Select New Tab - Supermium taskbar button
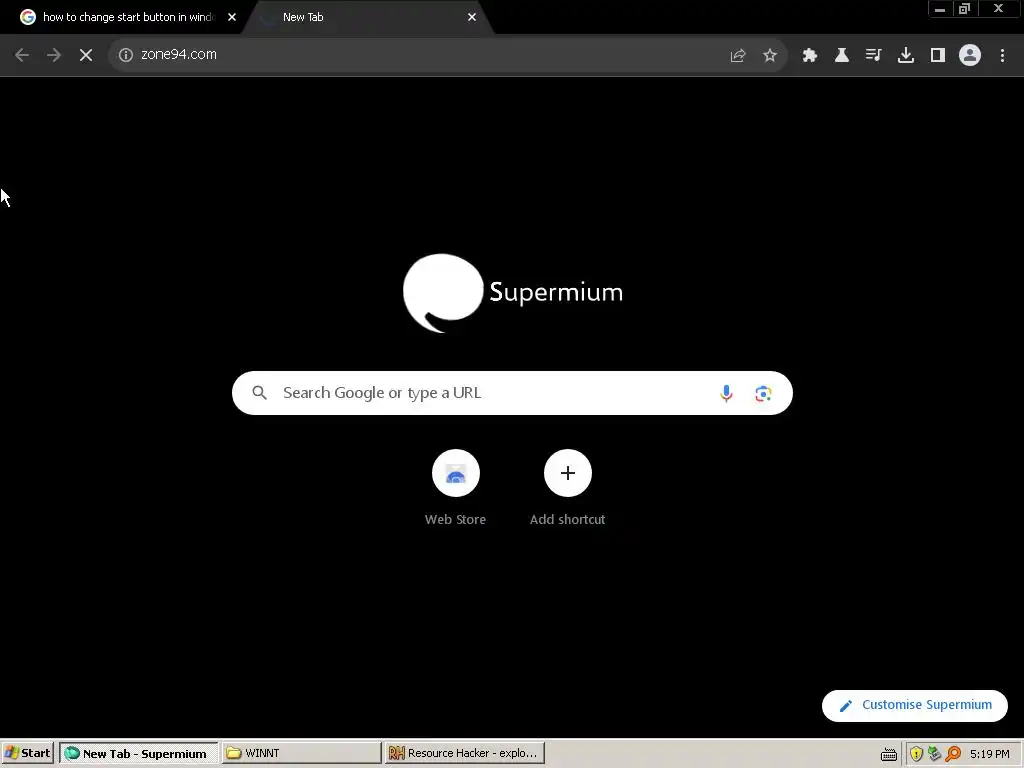Screen dimensions: 1024x768 point(138,753)
